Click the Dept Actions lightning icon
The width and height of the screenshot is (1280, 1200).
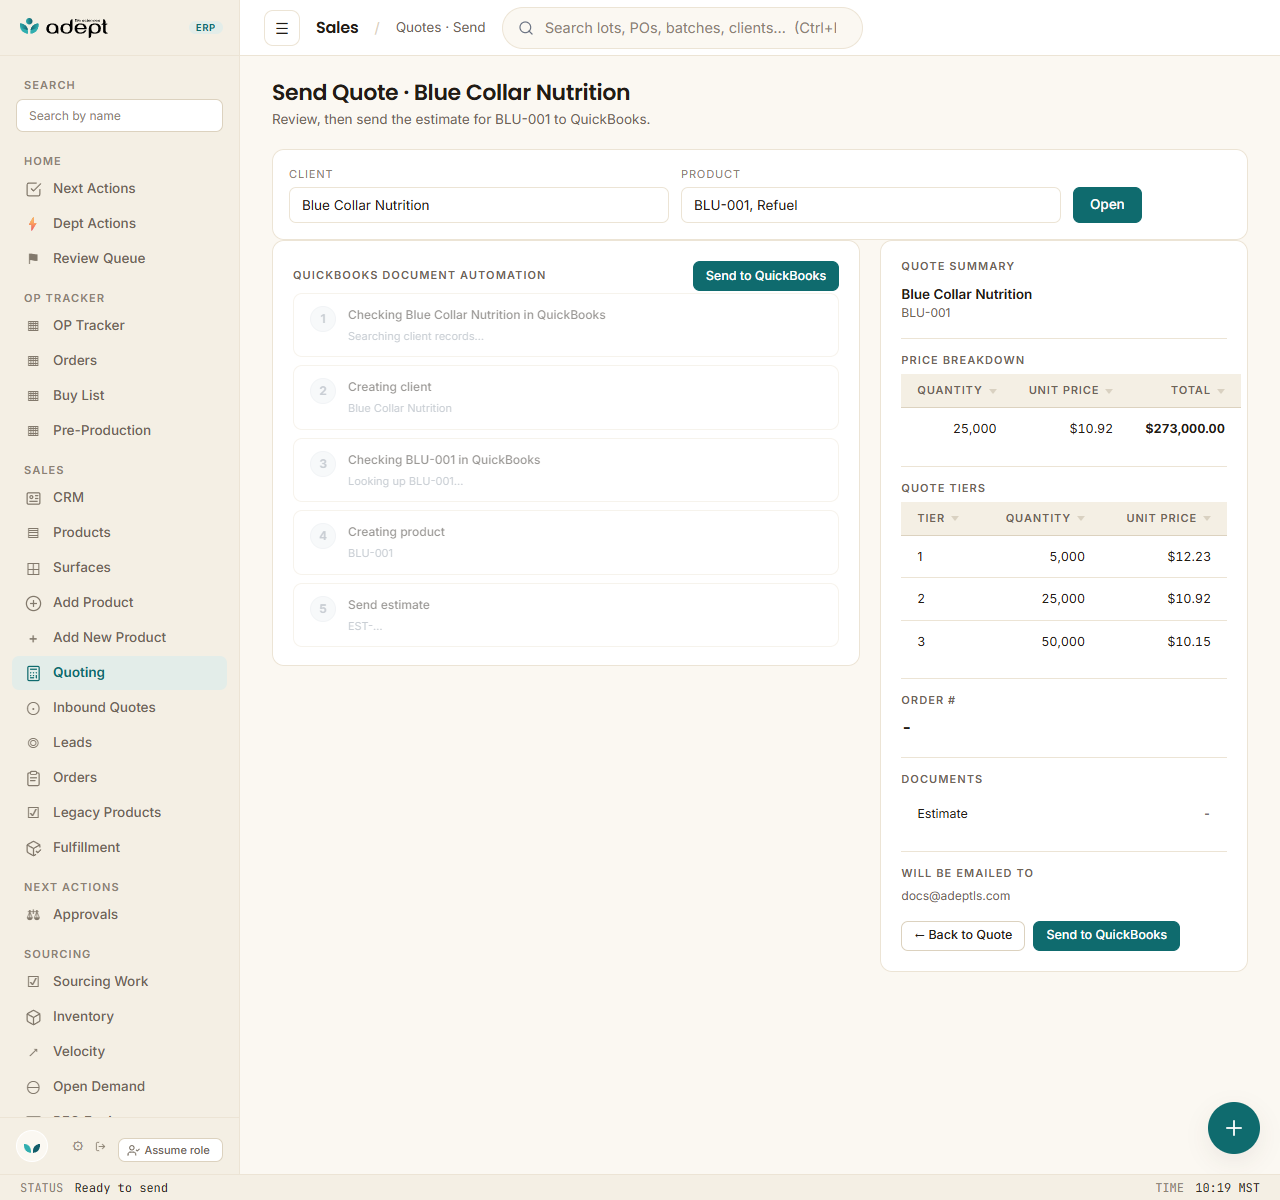coord(33,224)
